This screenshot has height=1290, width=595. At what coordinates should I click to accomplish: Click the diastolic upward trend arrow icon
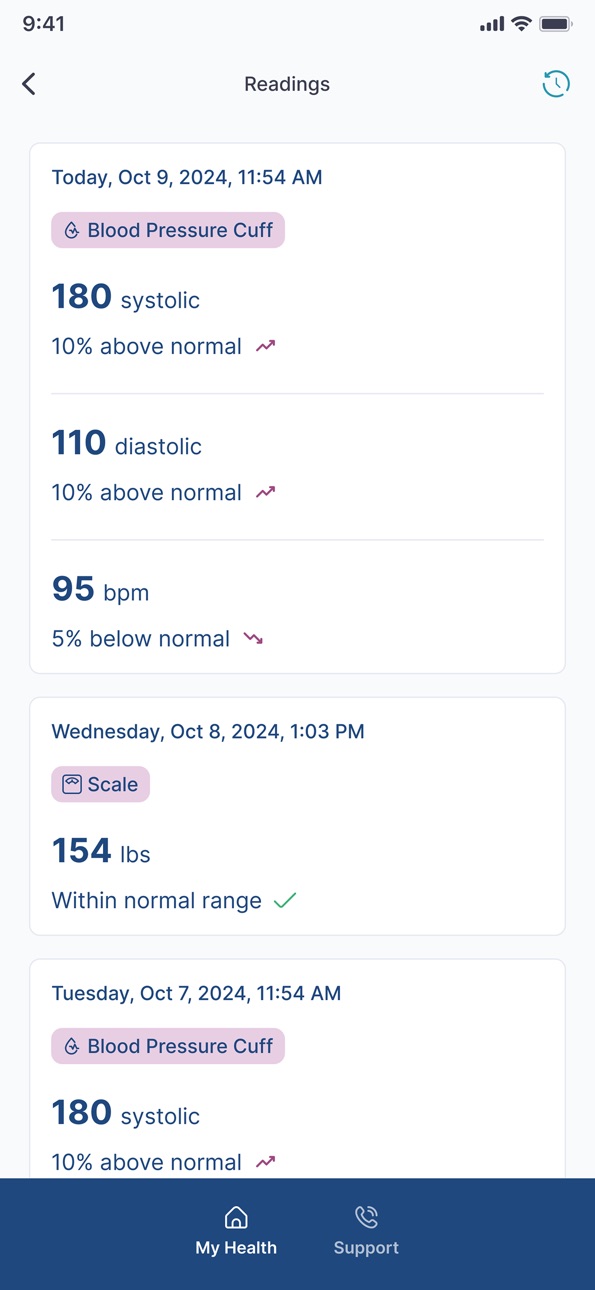pyautogui.click(x=265, y=492)
